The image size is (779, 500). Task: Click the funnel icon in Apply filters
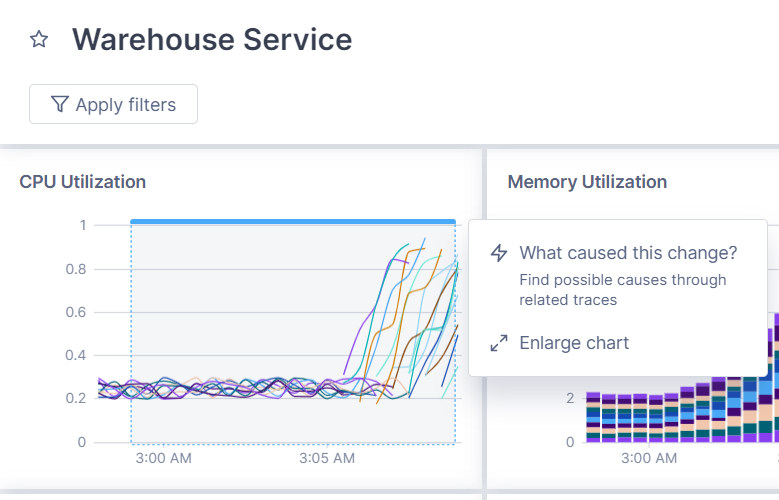60,104
